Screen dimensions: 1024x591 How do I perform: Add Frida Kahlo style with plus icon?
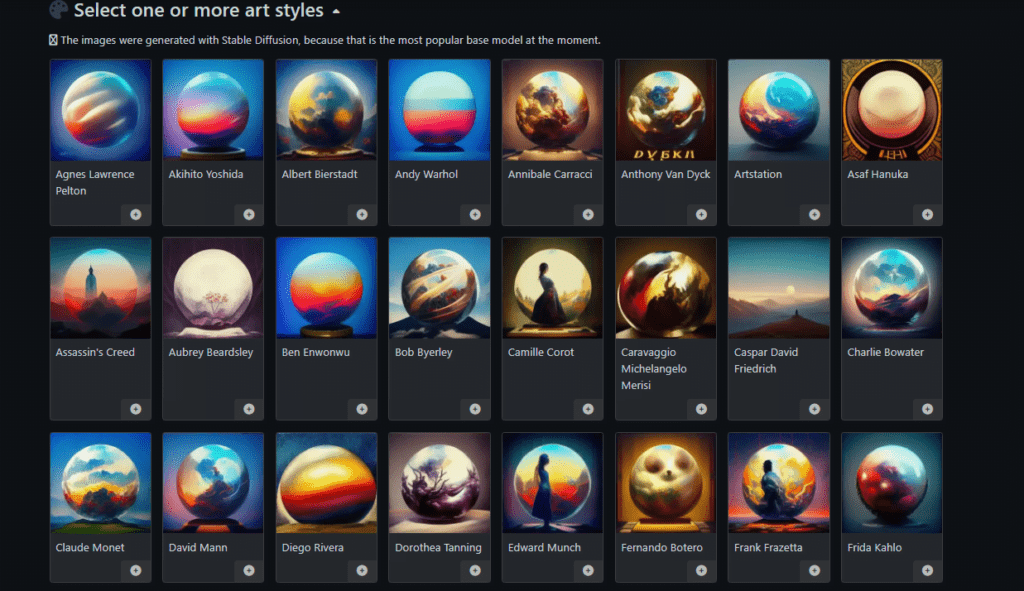(927, 570)
